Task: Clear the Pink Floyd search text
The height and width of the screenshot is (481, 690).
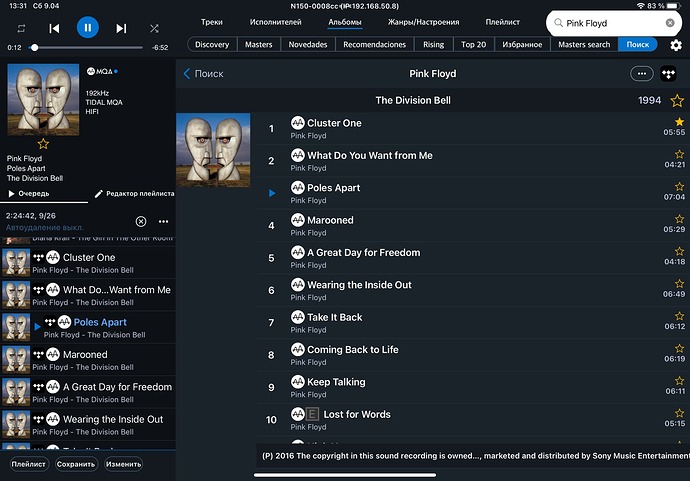Action: coord(670,23)
